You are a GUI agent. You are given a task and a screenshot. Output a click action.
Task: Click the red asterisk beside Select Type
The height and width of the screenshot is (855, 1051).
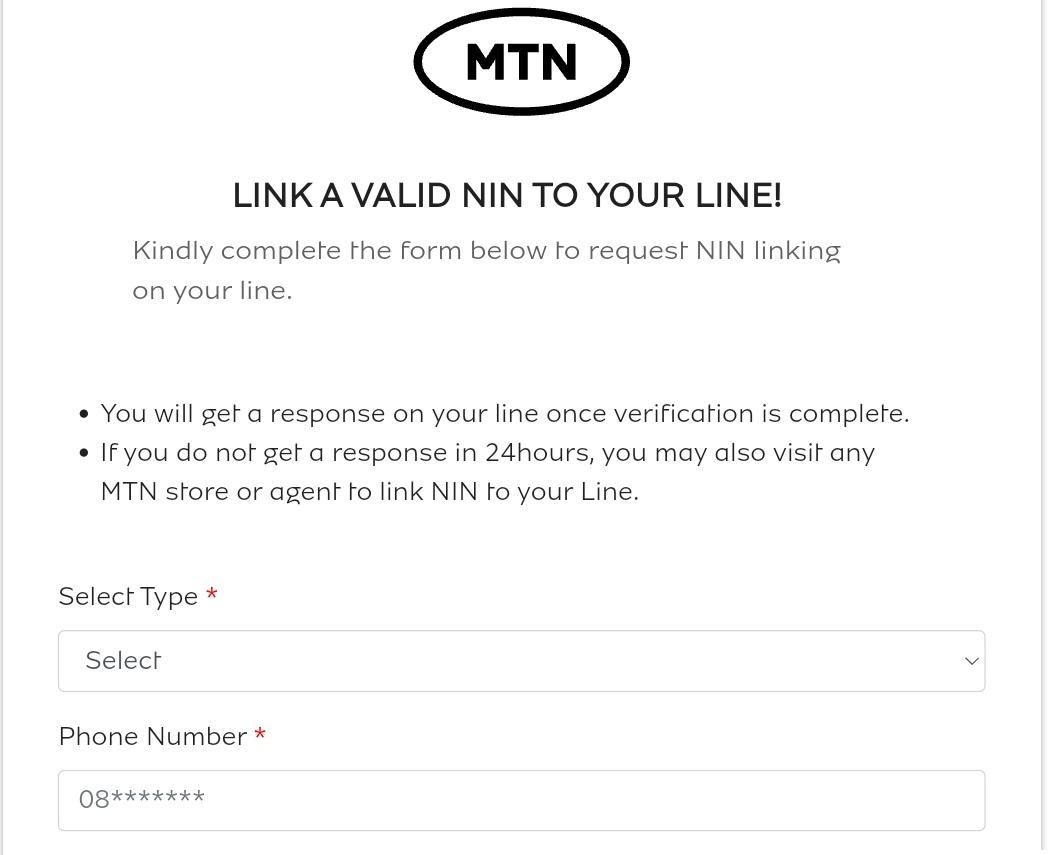(x=211, y=596)
